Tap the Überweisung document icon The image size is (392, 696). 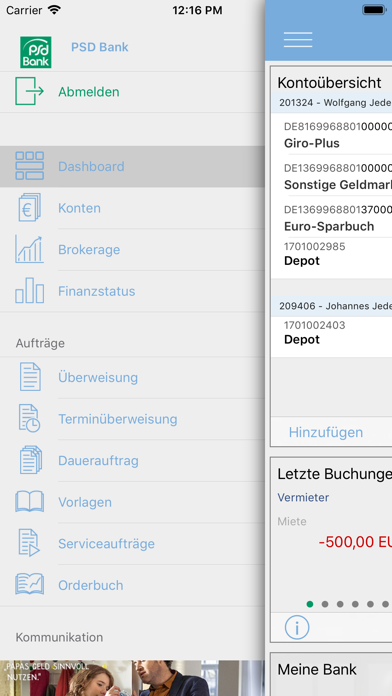(x=30, y=377)
